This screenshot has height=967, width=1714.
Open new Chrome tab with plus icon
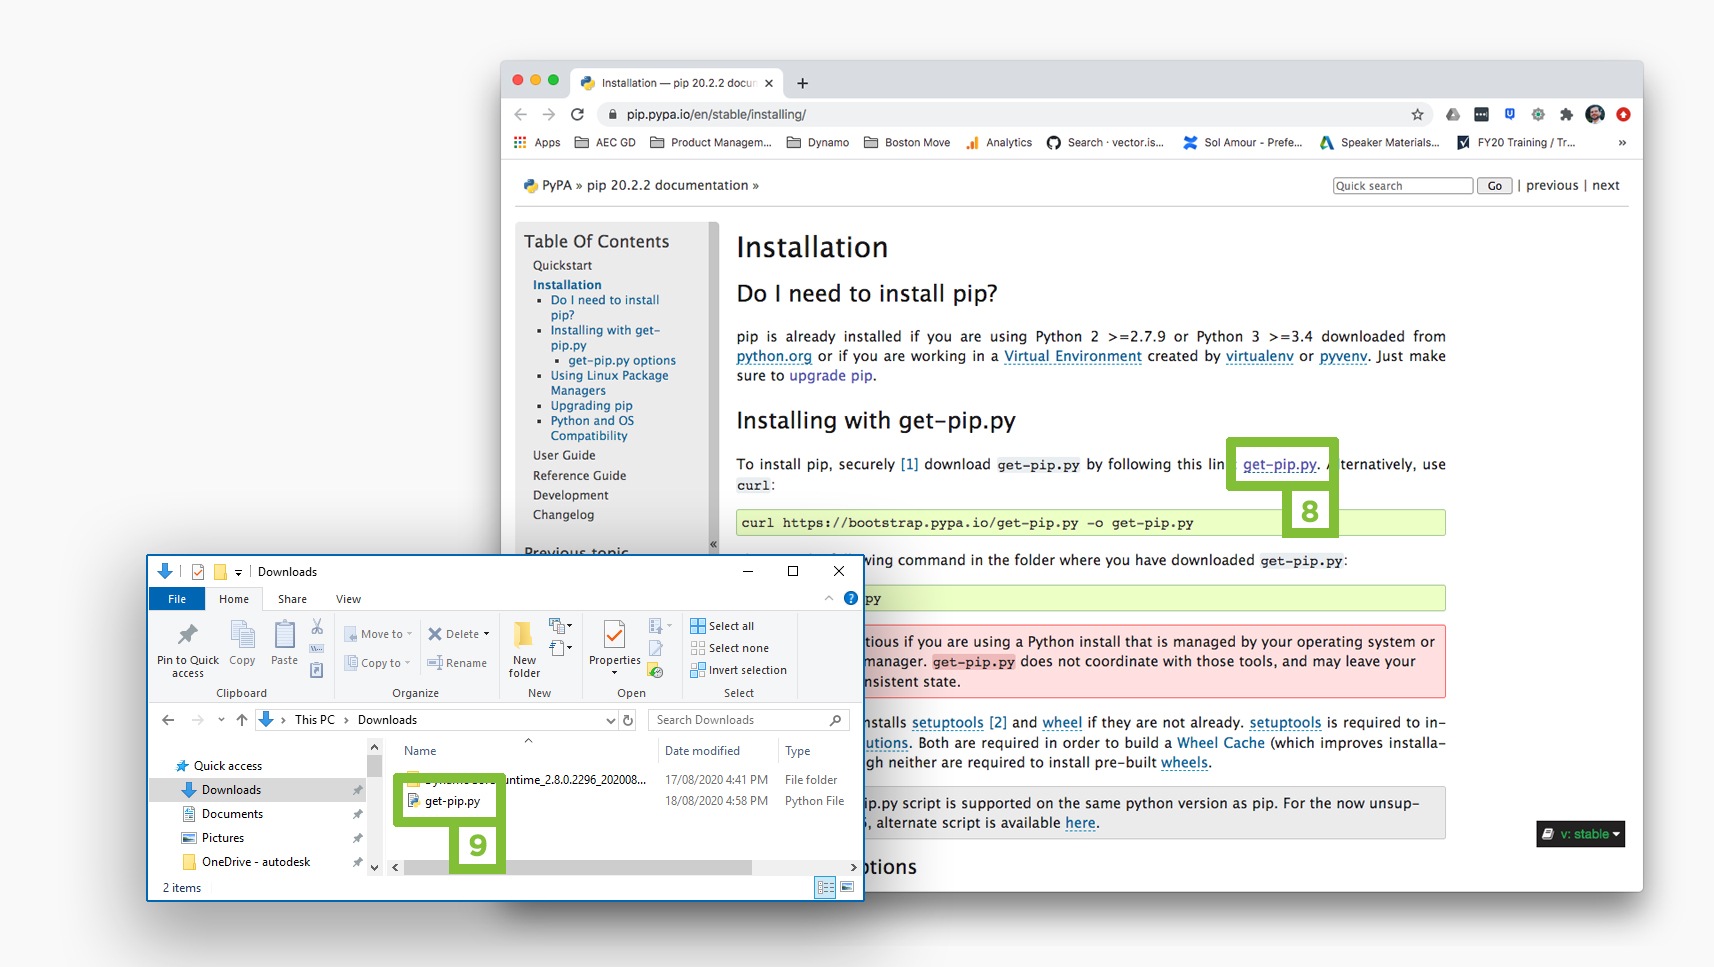802,83
